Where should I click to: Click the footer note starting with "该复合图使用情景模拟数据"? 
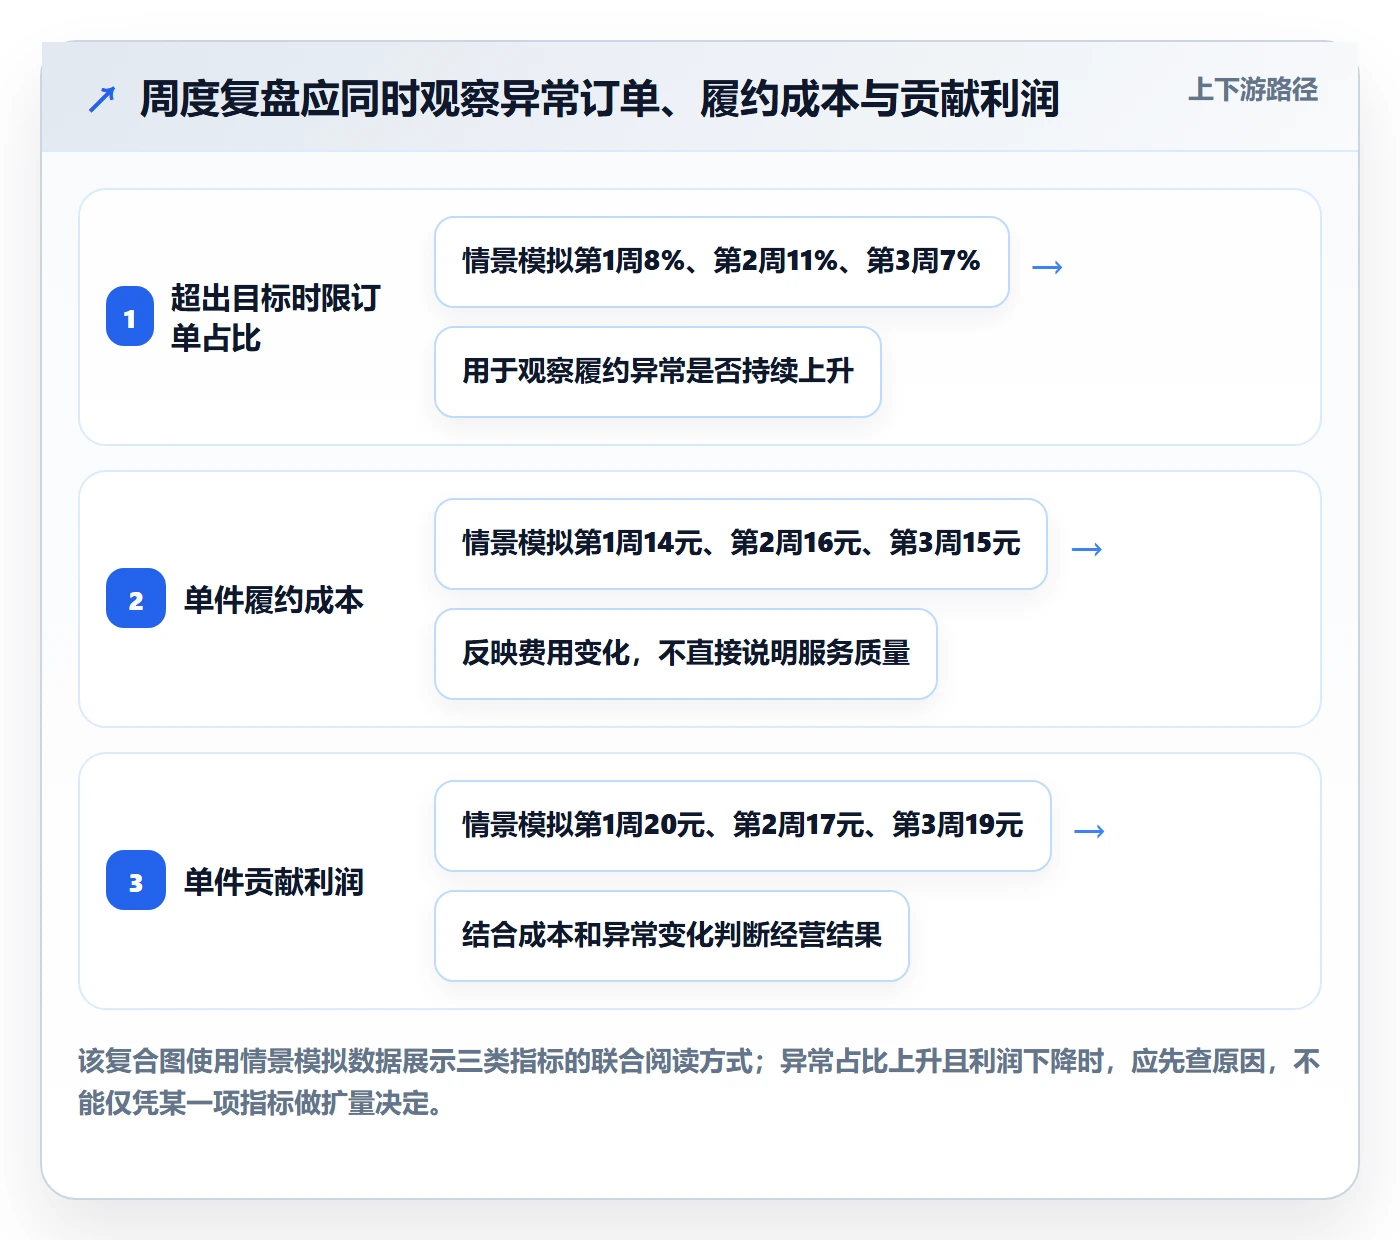point(699,1082)
